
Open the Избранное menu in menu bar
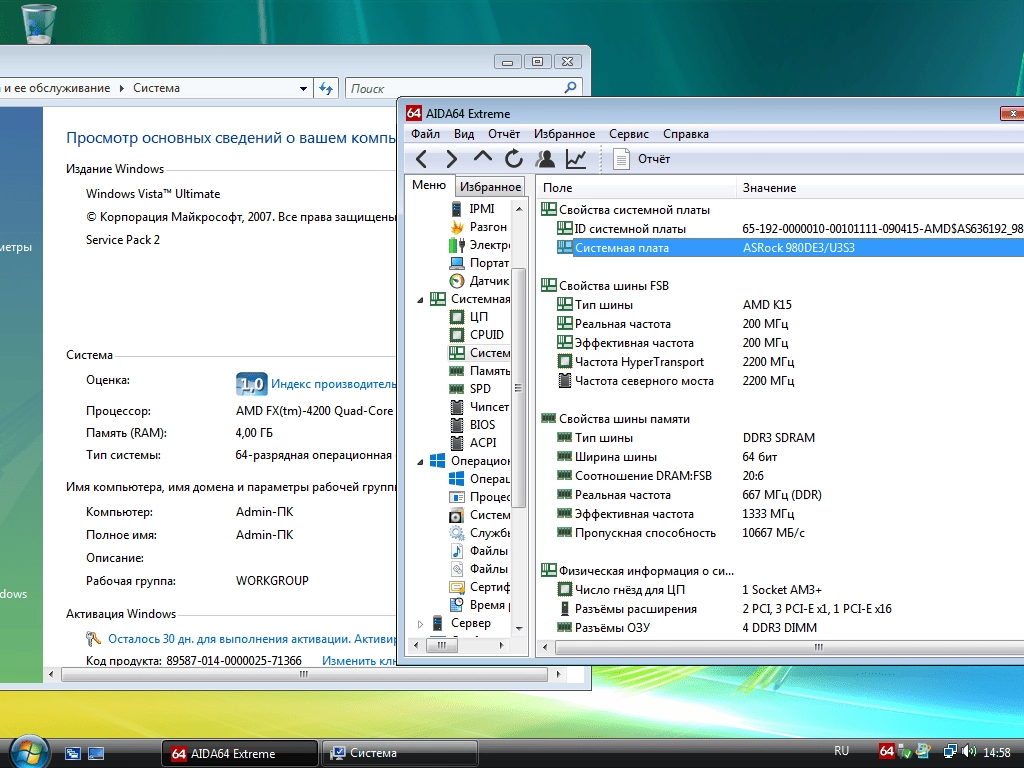[x=564, y=134]
